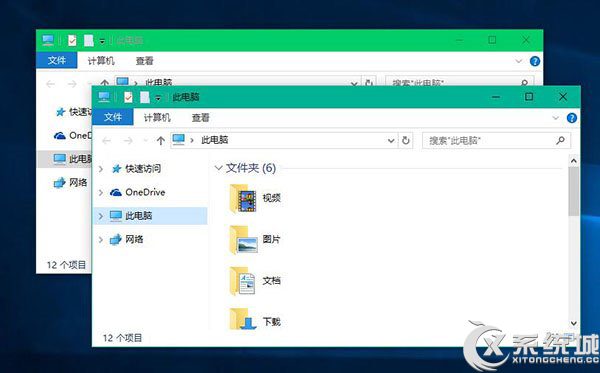
Task: Expand the ribbon chevron in back window
Action: pyautogui.click(x=518, y=61)
